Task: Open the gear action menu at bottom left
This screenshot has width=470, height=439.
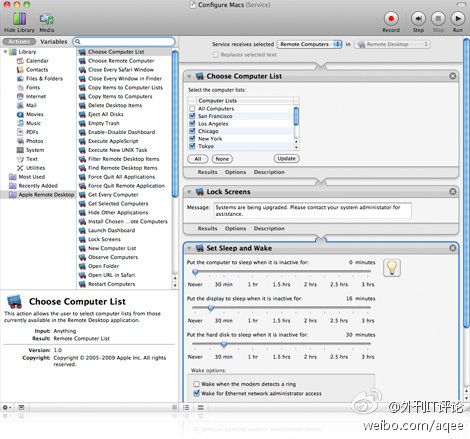Action: 7,407
